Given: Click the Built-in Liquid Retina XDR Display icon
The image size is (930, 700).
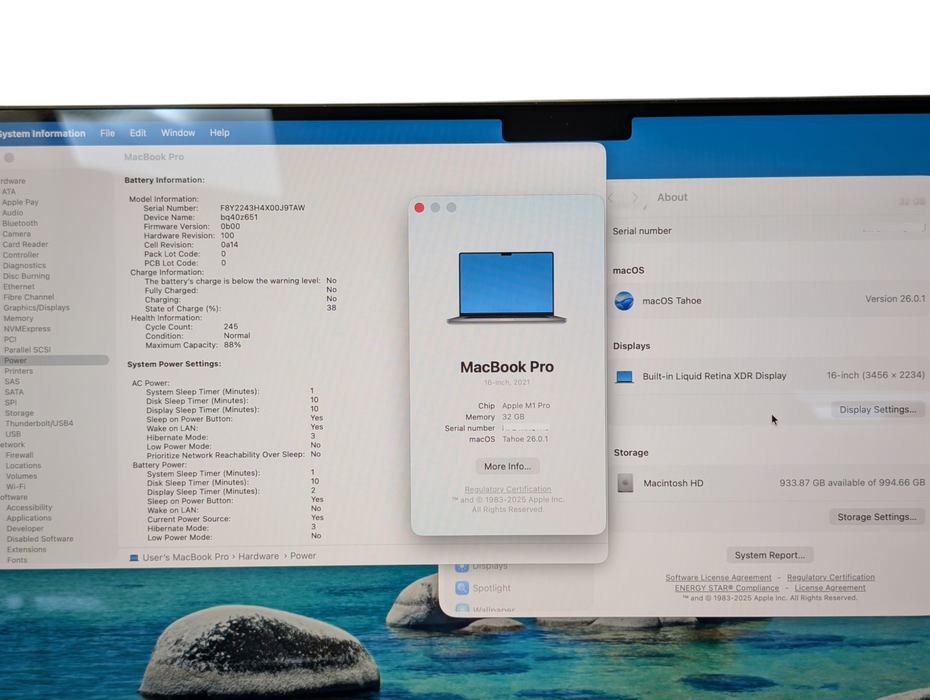Looking at the screenshot, I should [624, 377].
